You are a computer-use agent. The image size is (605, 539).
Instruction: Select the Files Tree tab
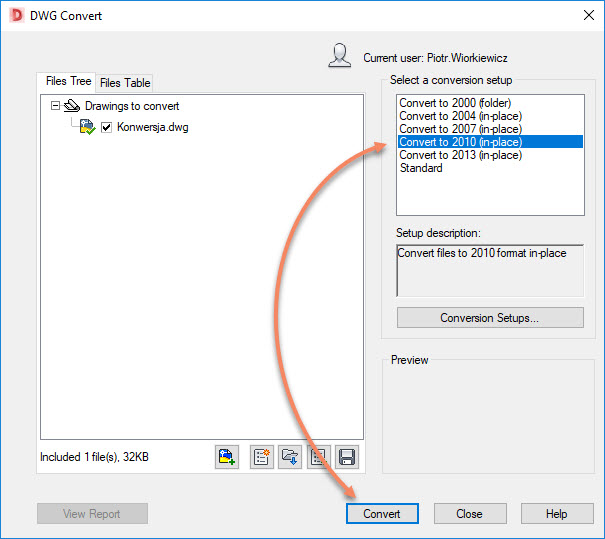(68, 82)
